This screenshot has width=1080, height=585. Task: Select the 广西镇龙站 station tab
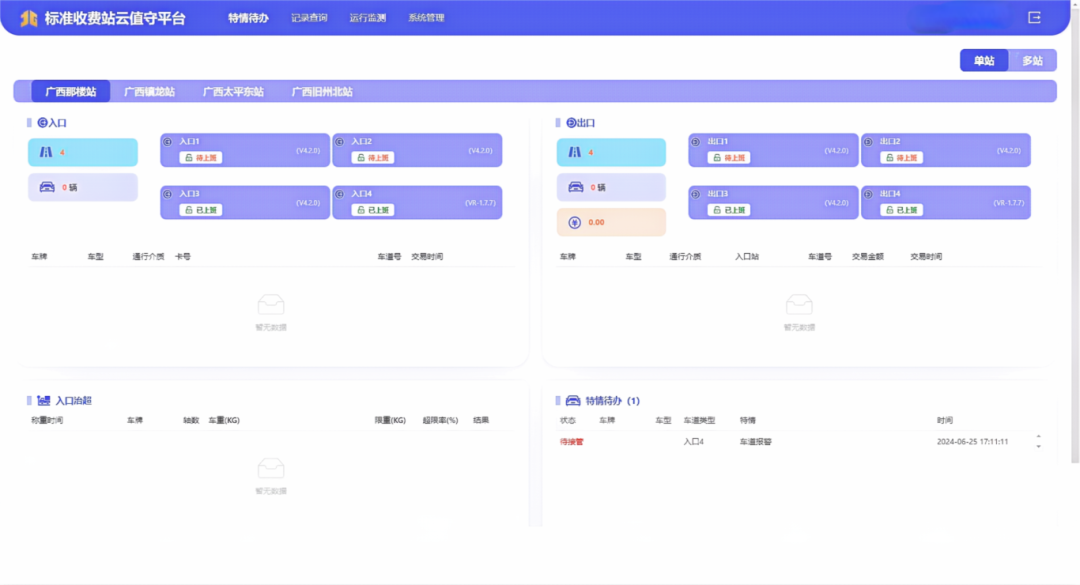[149, 92]
